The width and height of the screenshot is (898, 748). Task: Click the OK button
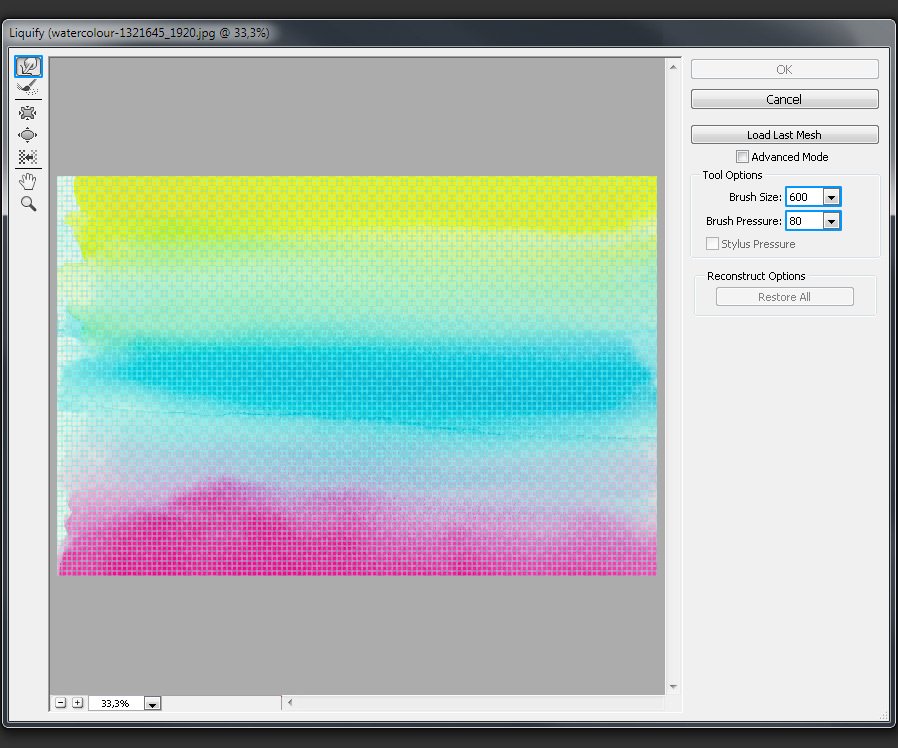point(785,69)
